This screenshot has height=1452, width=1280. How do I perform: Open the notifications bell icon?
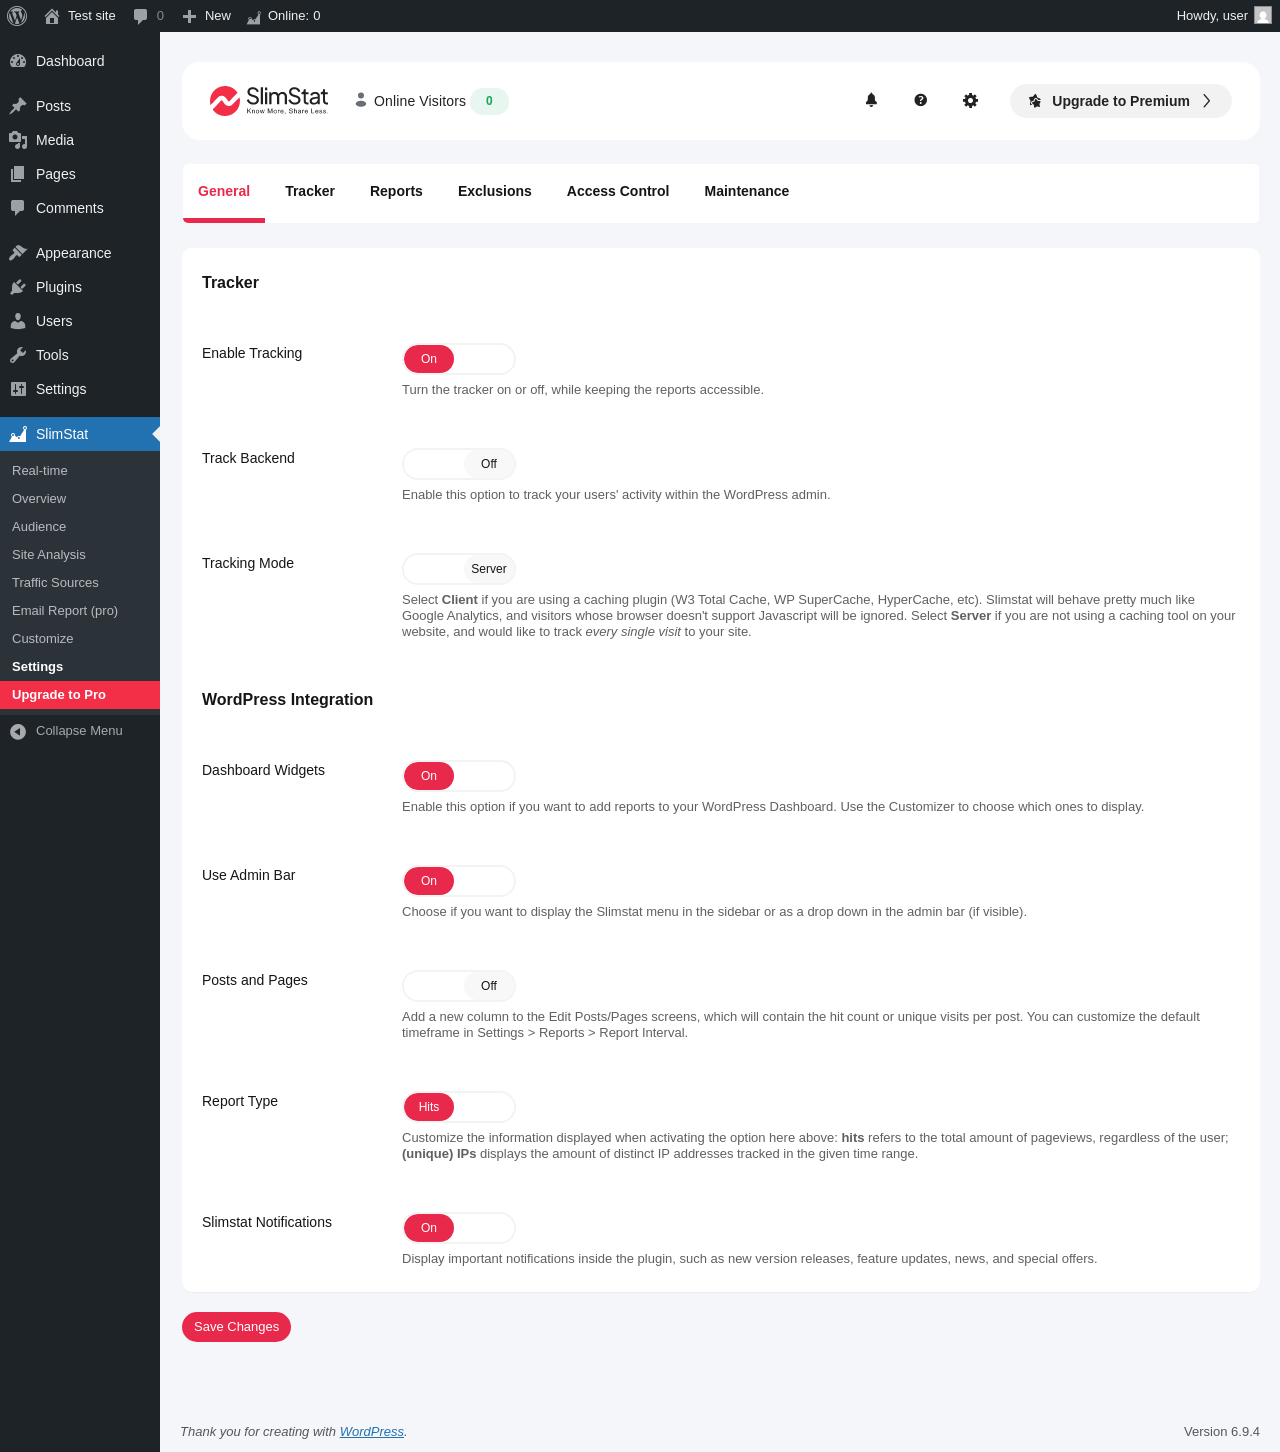coord(871,100)
